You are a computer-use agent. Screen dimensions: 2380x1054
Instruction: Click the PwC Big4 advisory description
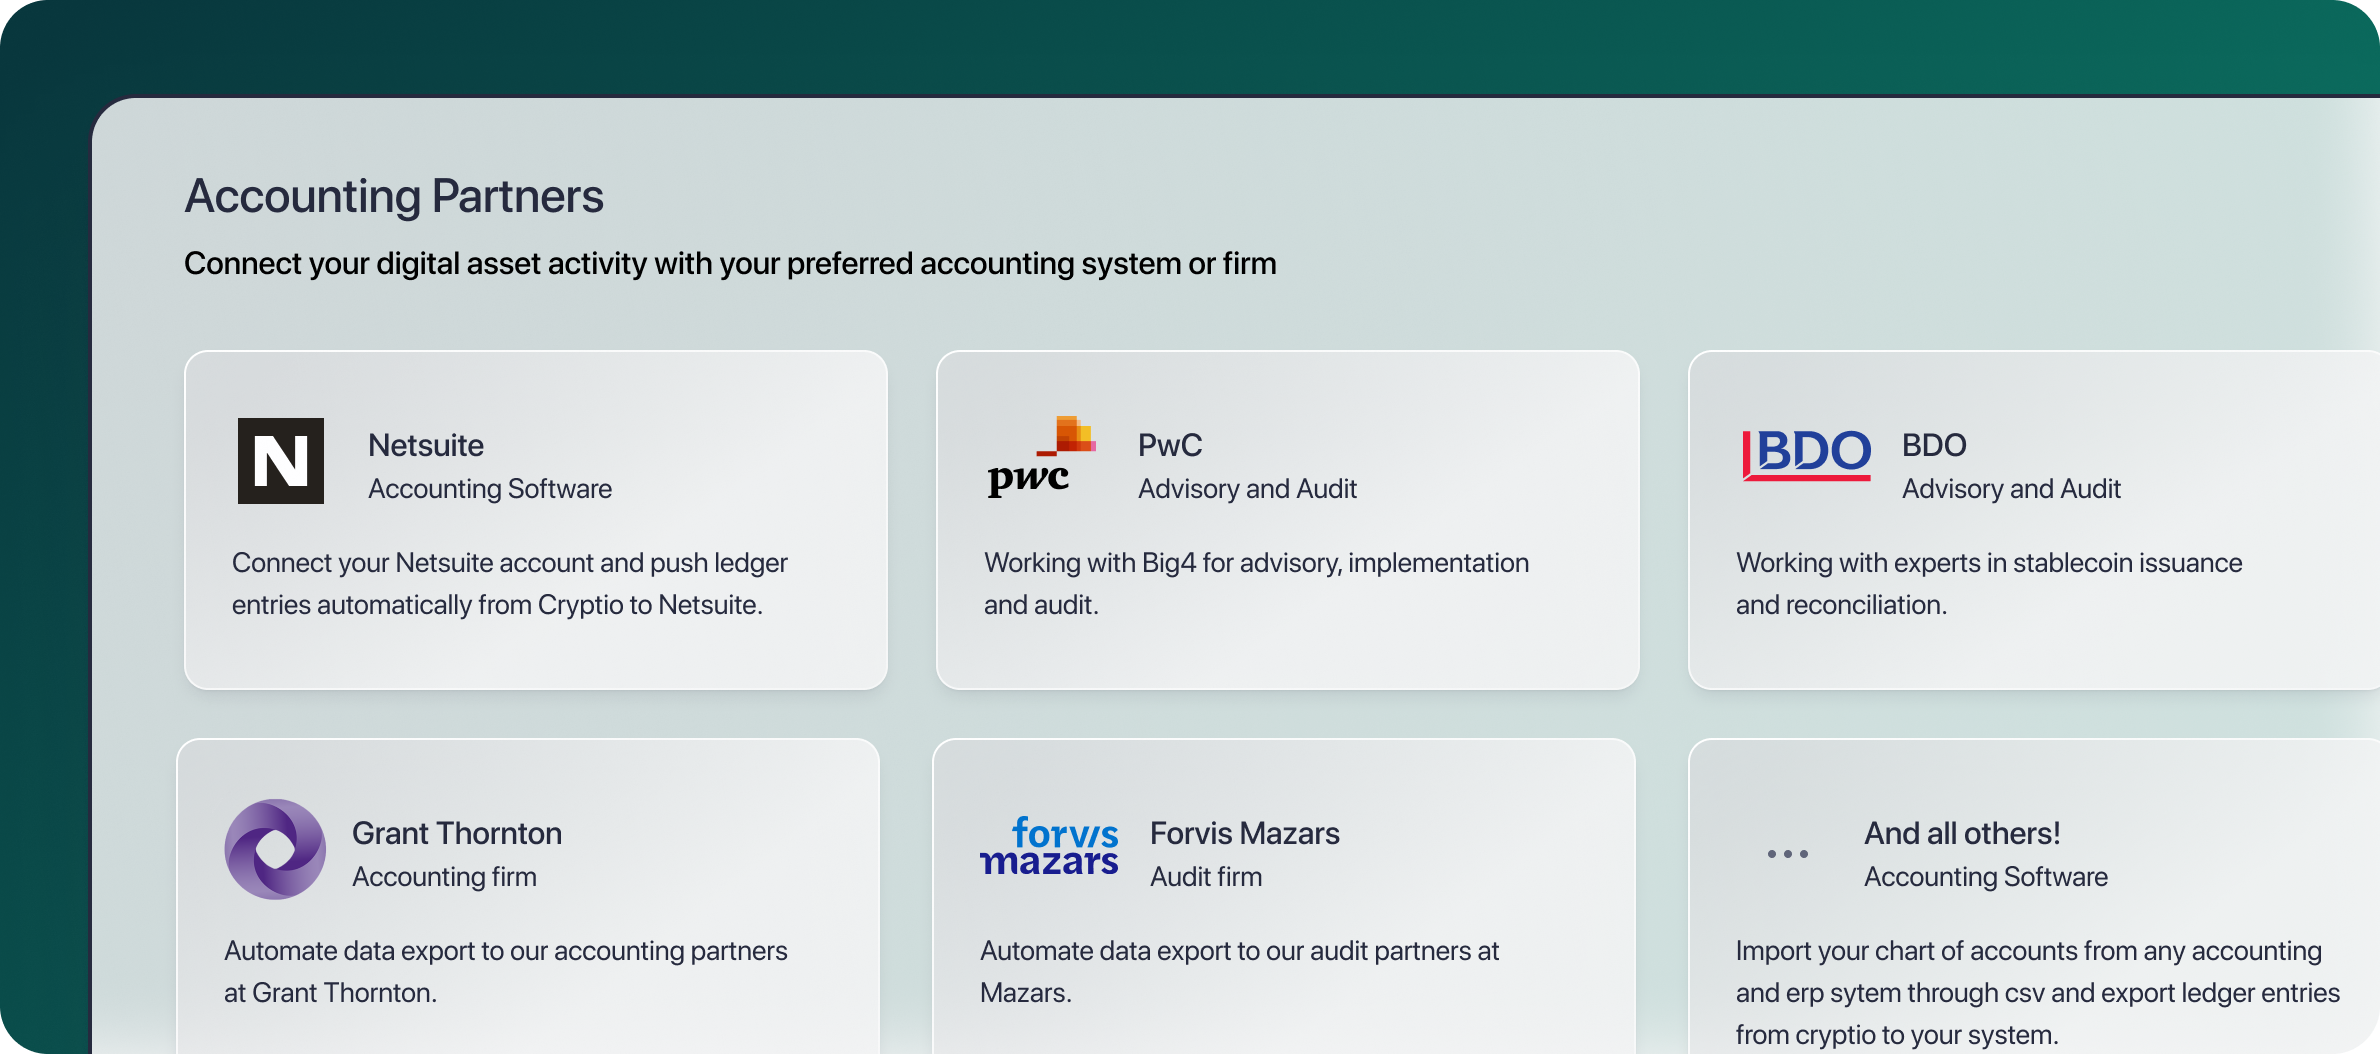click(1256, 584)
